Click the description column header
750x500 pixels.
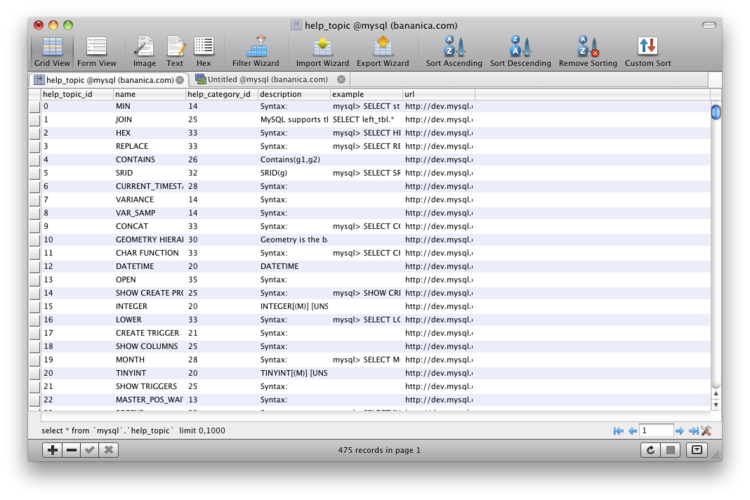[294, 94]
